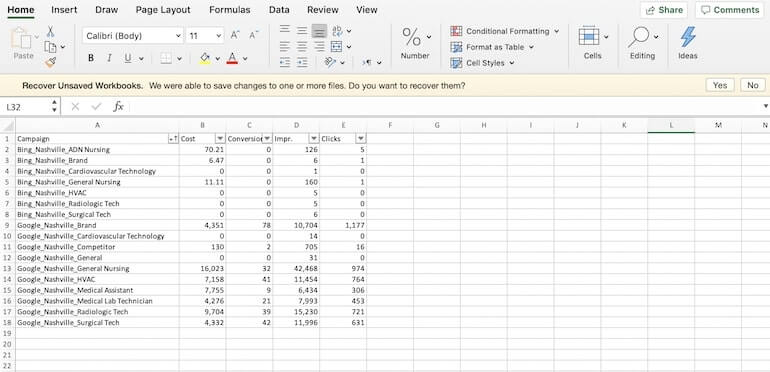The image size is (770, 372).
Task: Open the Impr. column filter dropdown
Action: 314,139
